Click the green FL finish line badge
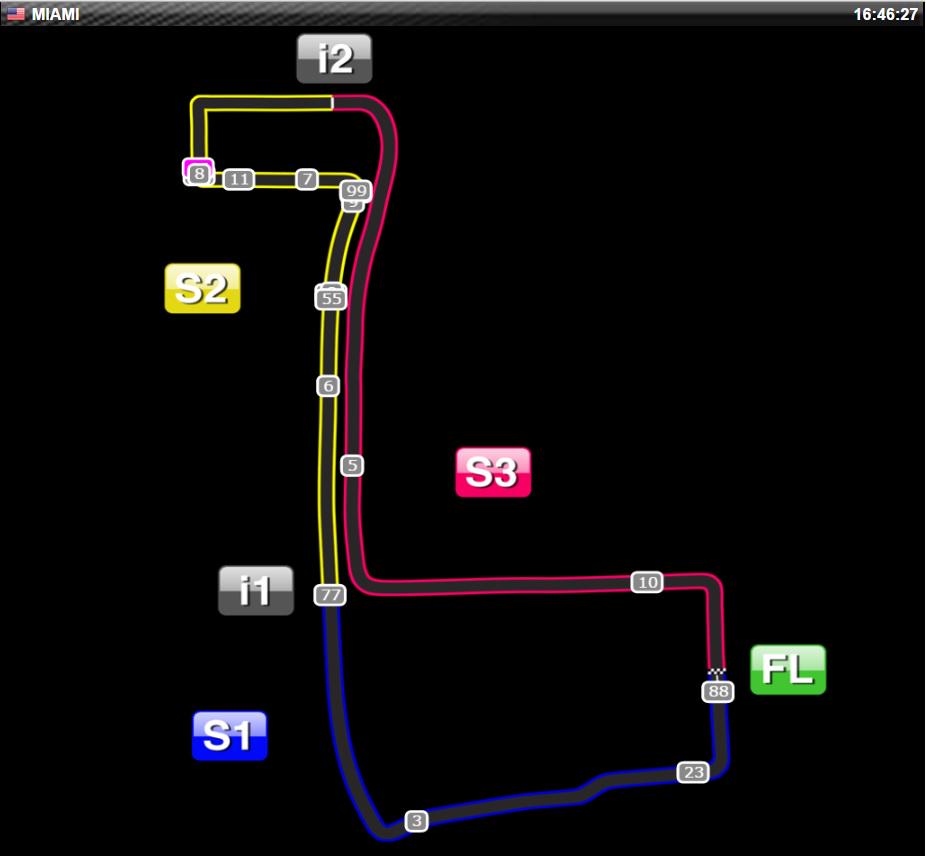Screen dimensions: 926x856 click(x=788, y=669)
